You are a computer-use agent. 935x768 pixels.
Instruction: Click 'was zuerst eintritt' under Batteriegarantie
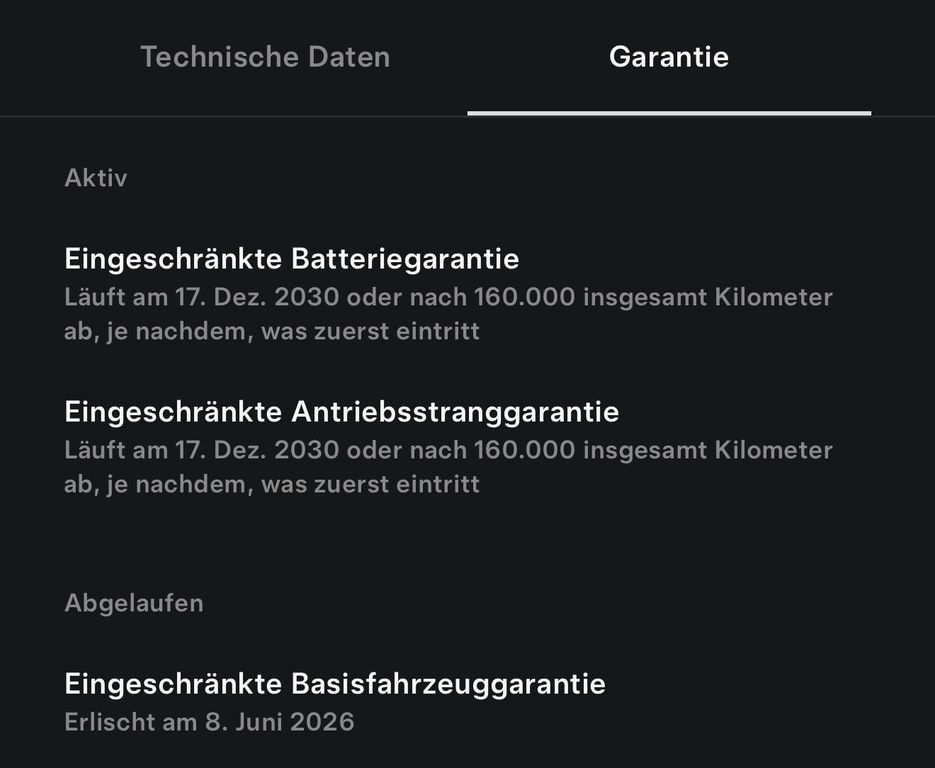(370, 332)
